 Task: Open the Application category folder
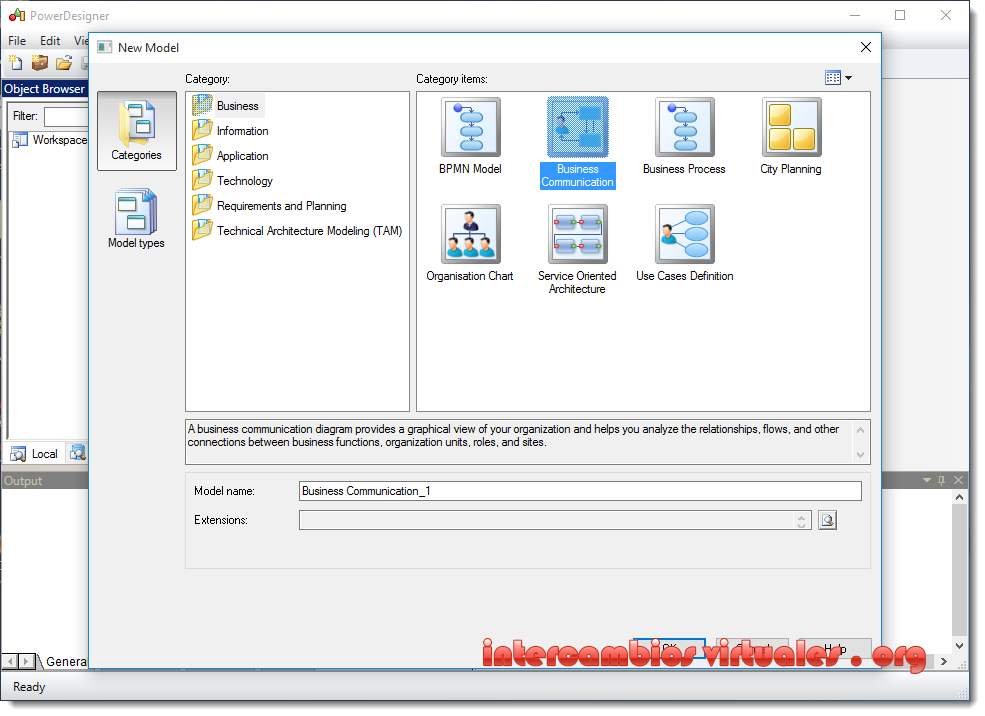click(x=231, y=156)
